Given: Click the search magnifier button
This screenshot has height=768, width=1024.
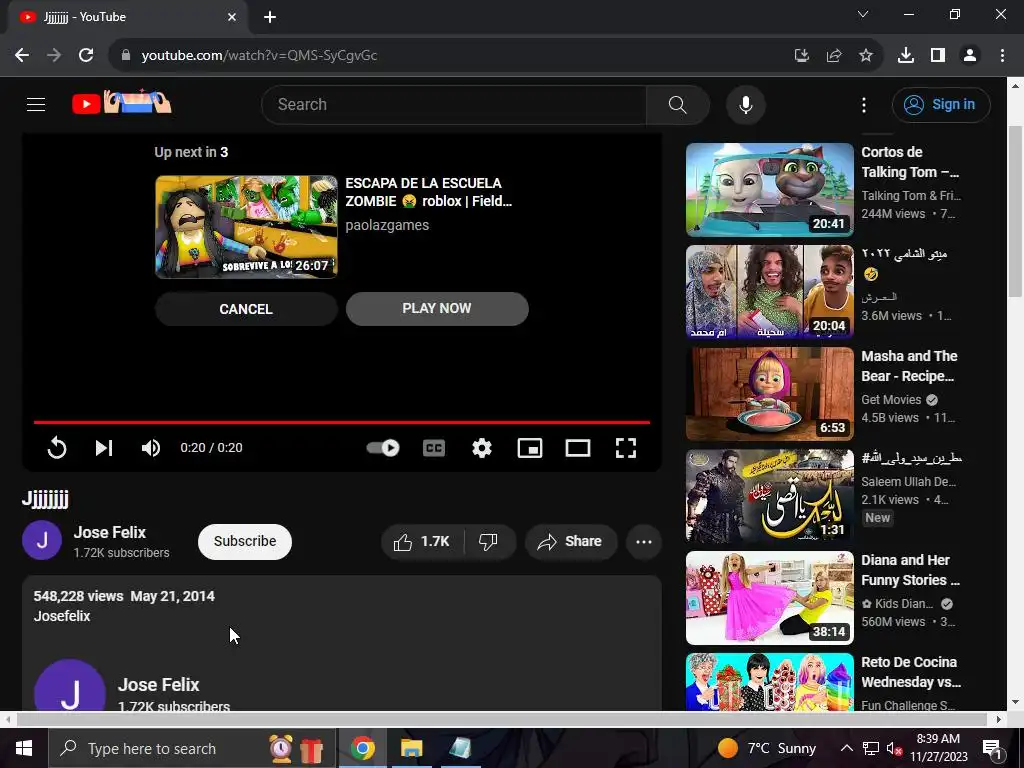Looking at the screenshot, I should 677,104.
